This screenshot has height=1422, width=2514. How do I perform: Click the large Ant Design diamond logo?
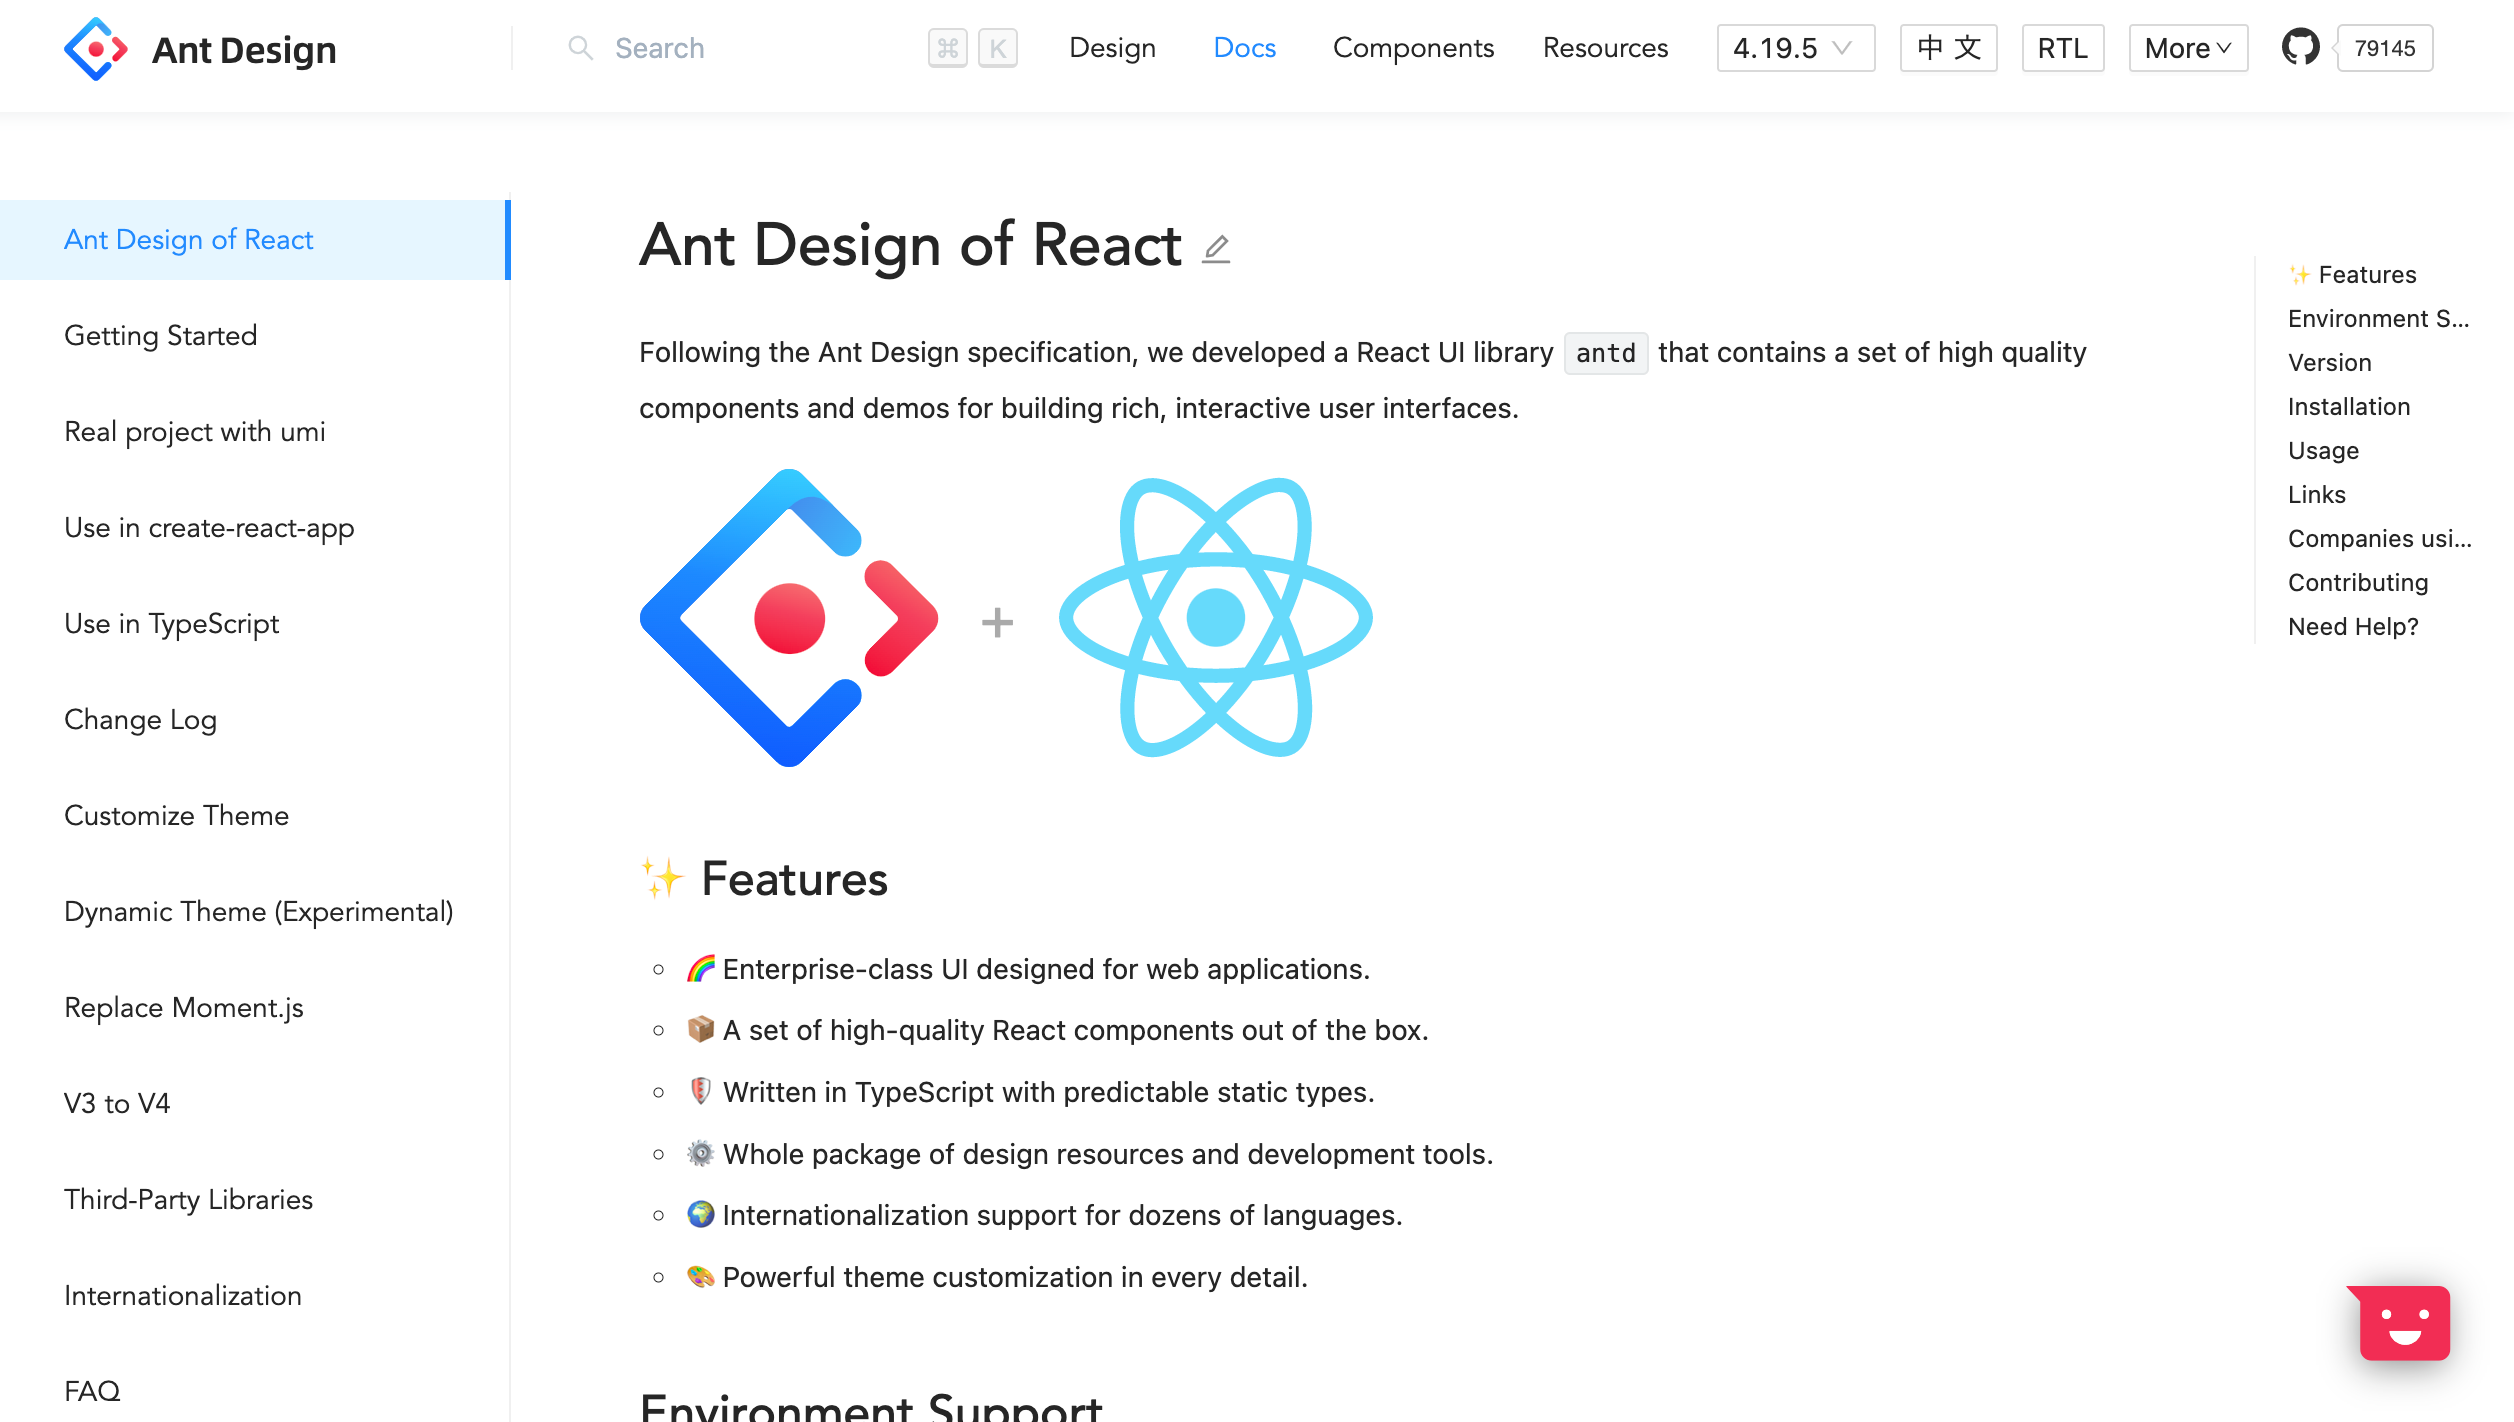pyautogui.click(x=789, y=617)
